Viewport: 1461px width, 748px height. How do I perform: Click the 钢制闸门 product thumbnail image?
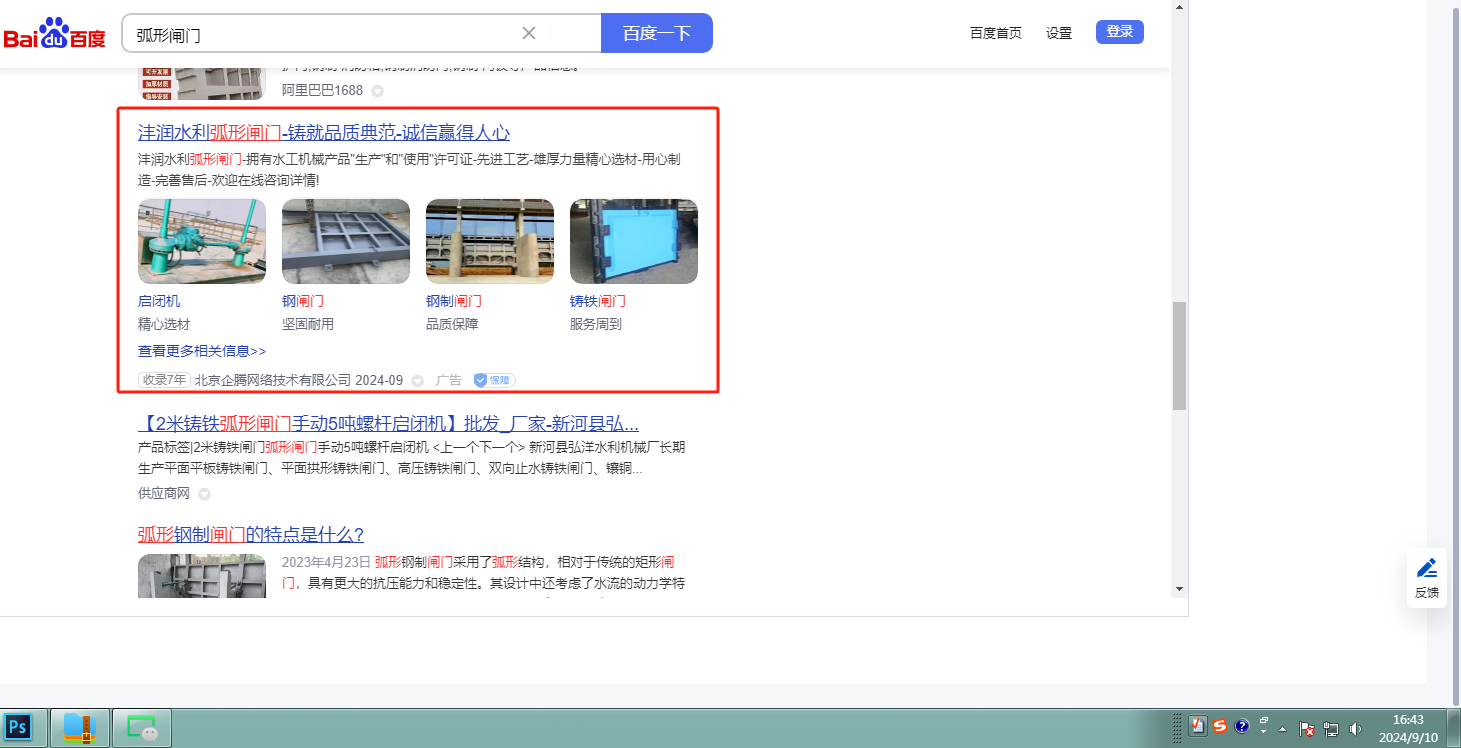click(x=490, y=241)
